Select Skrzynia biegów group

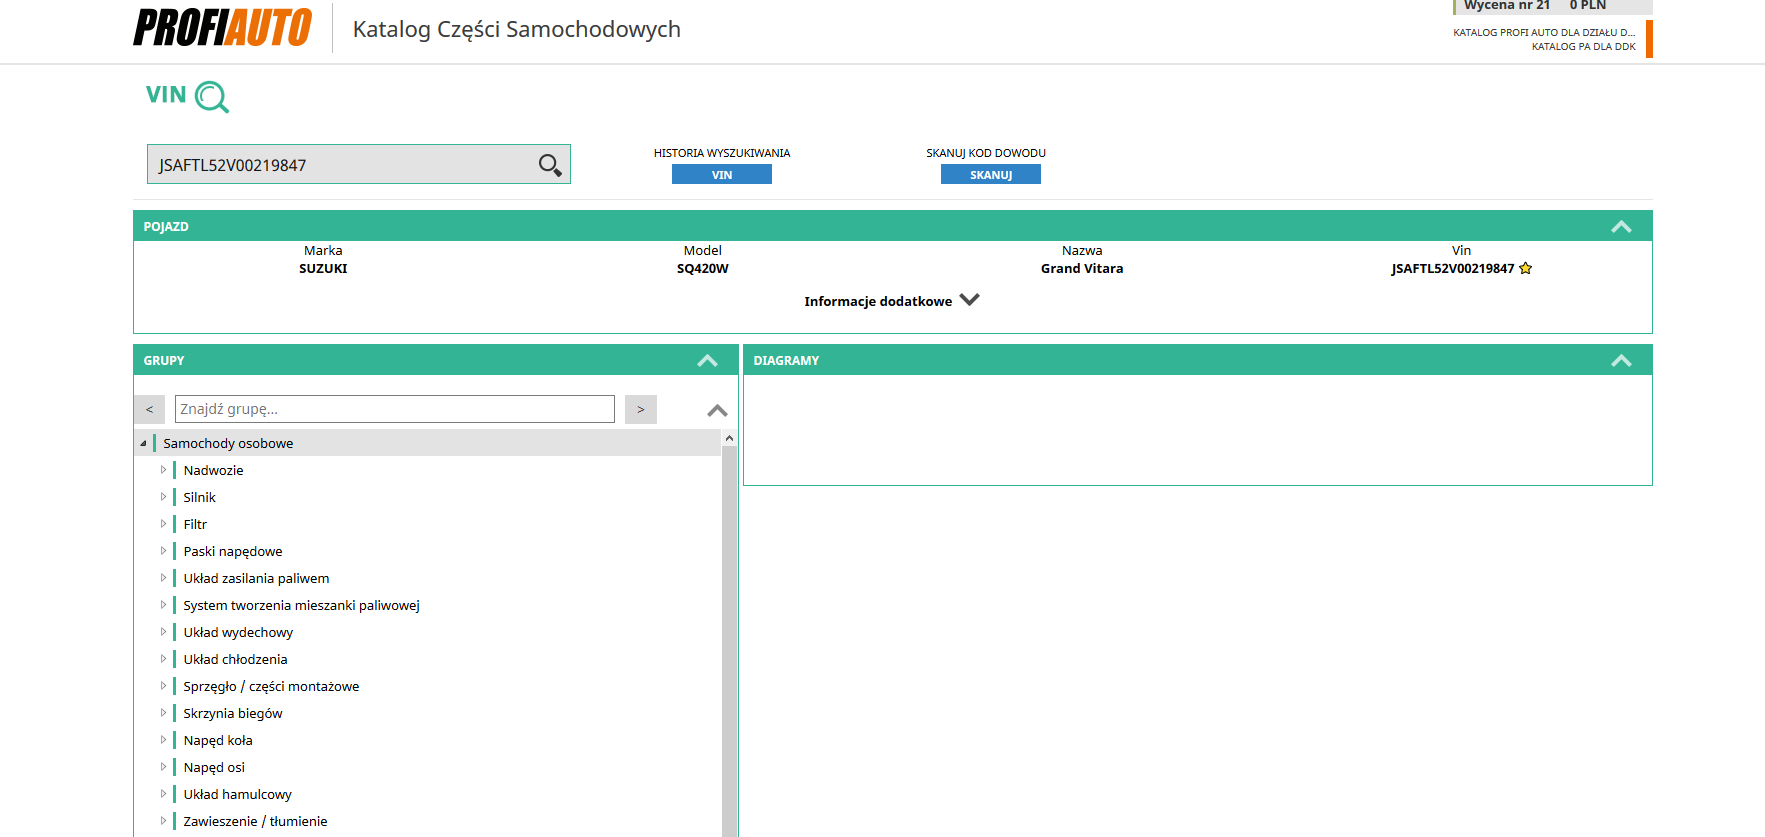(233, 713)
